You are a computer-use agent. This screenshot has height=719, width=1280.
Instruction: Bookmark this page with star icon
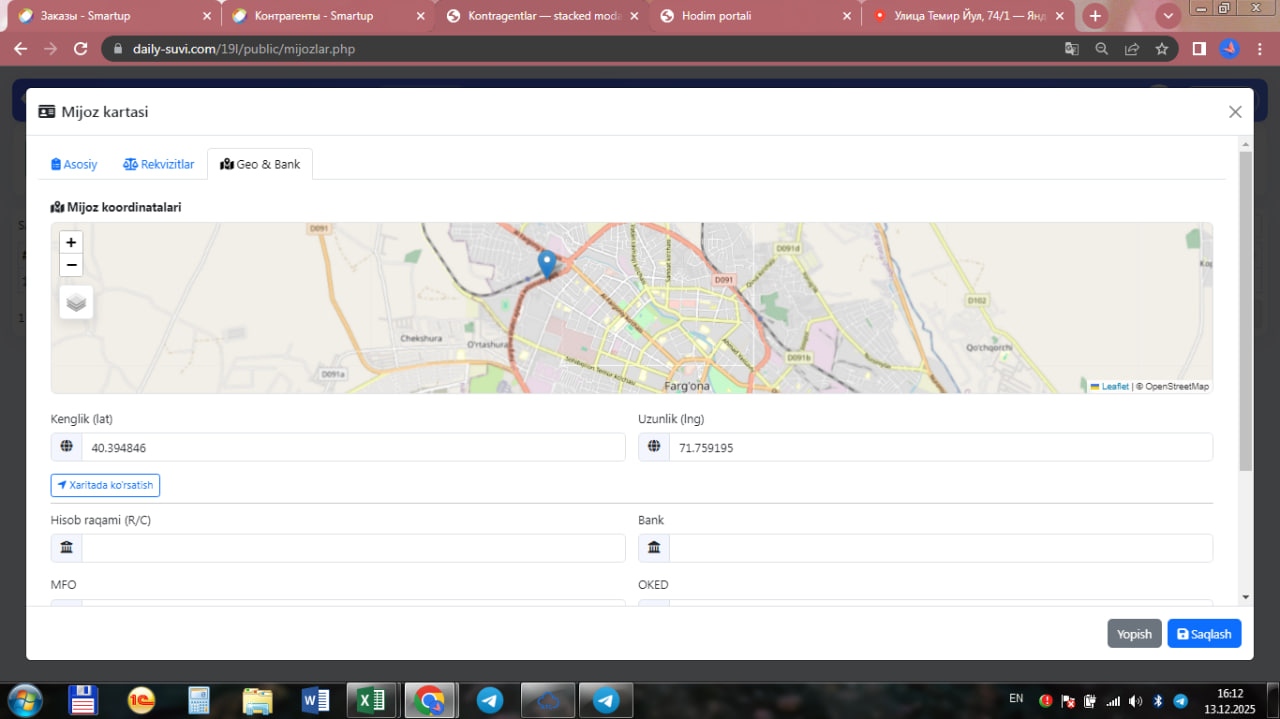click(1161, 49)
